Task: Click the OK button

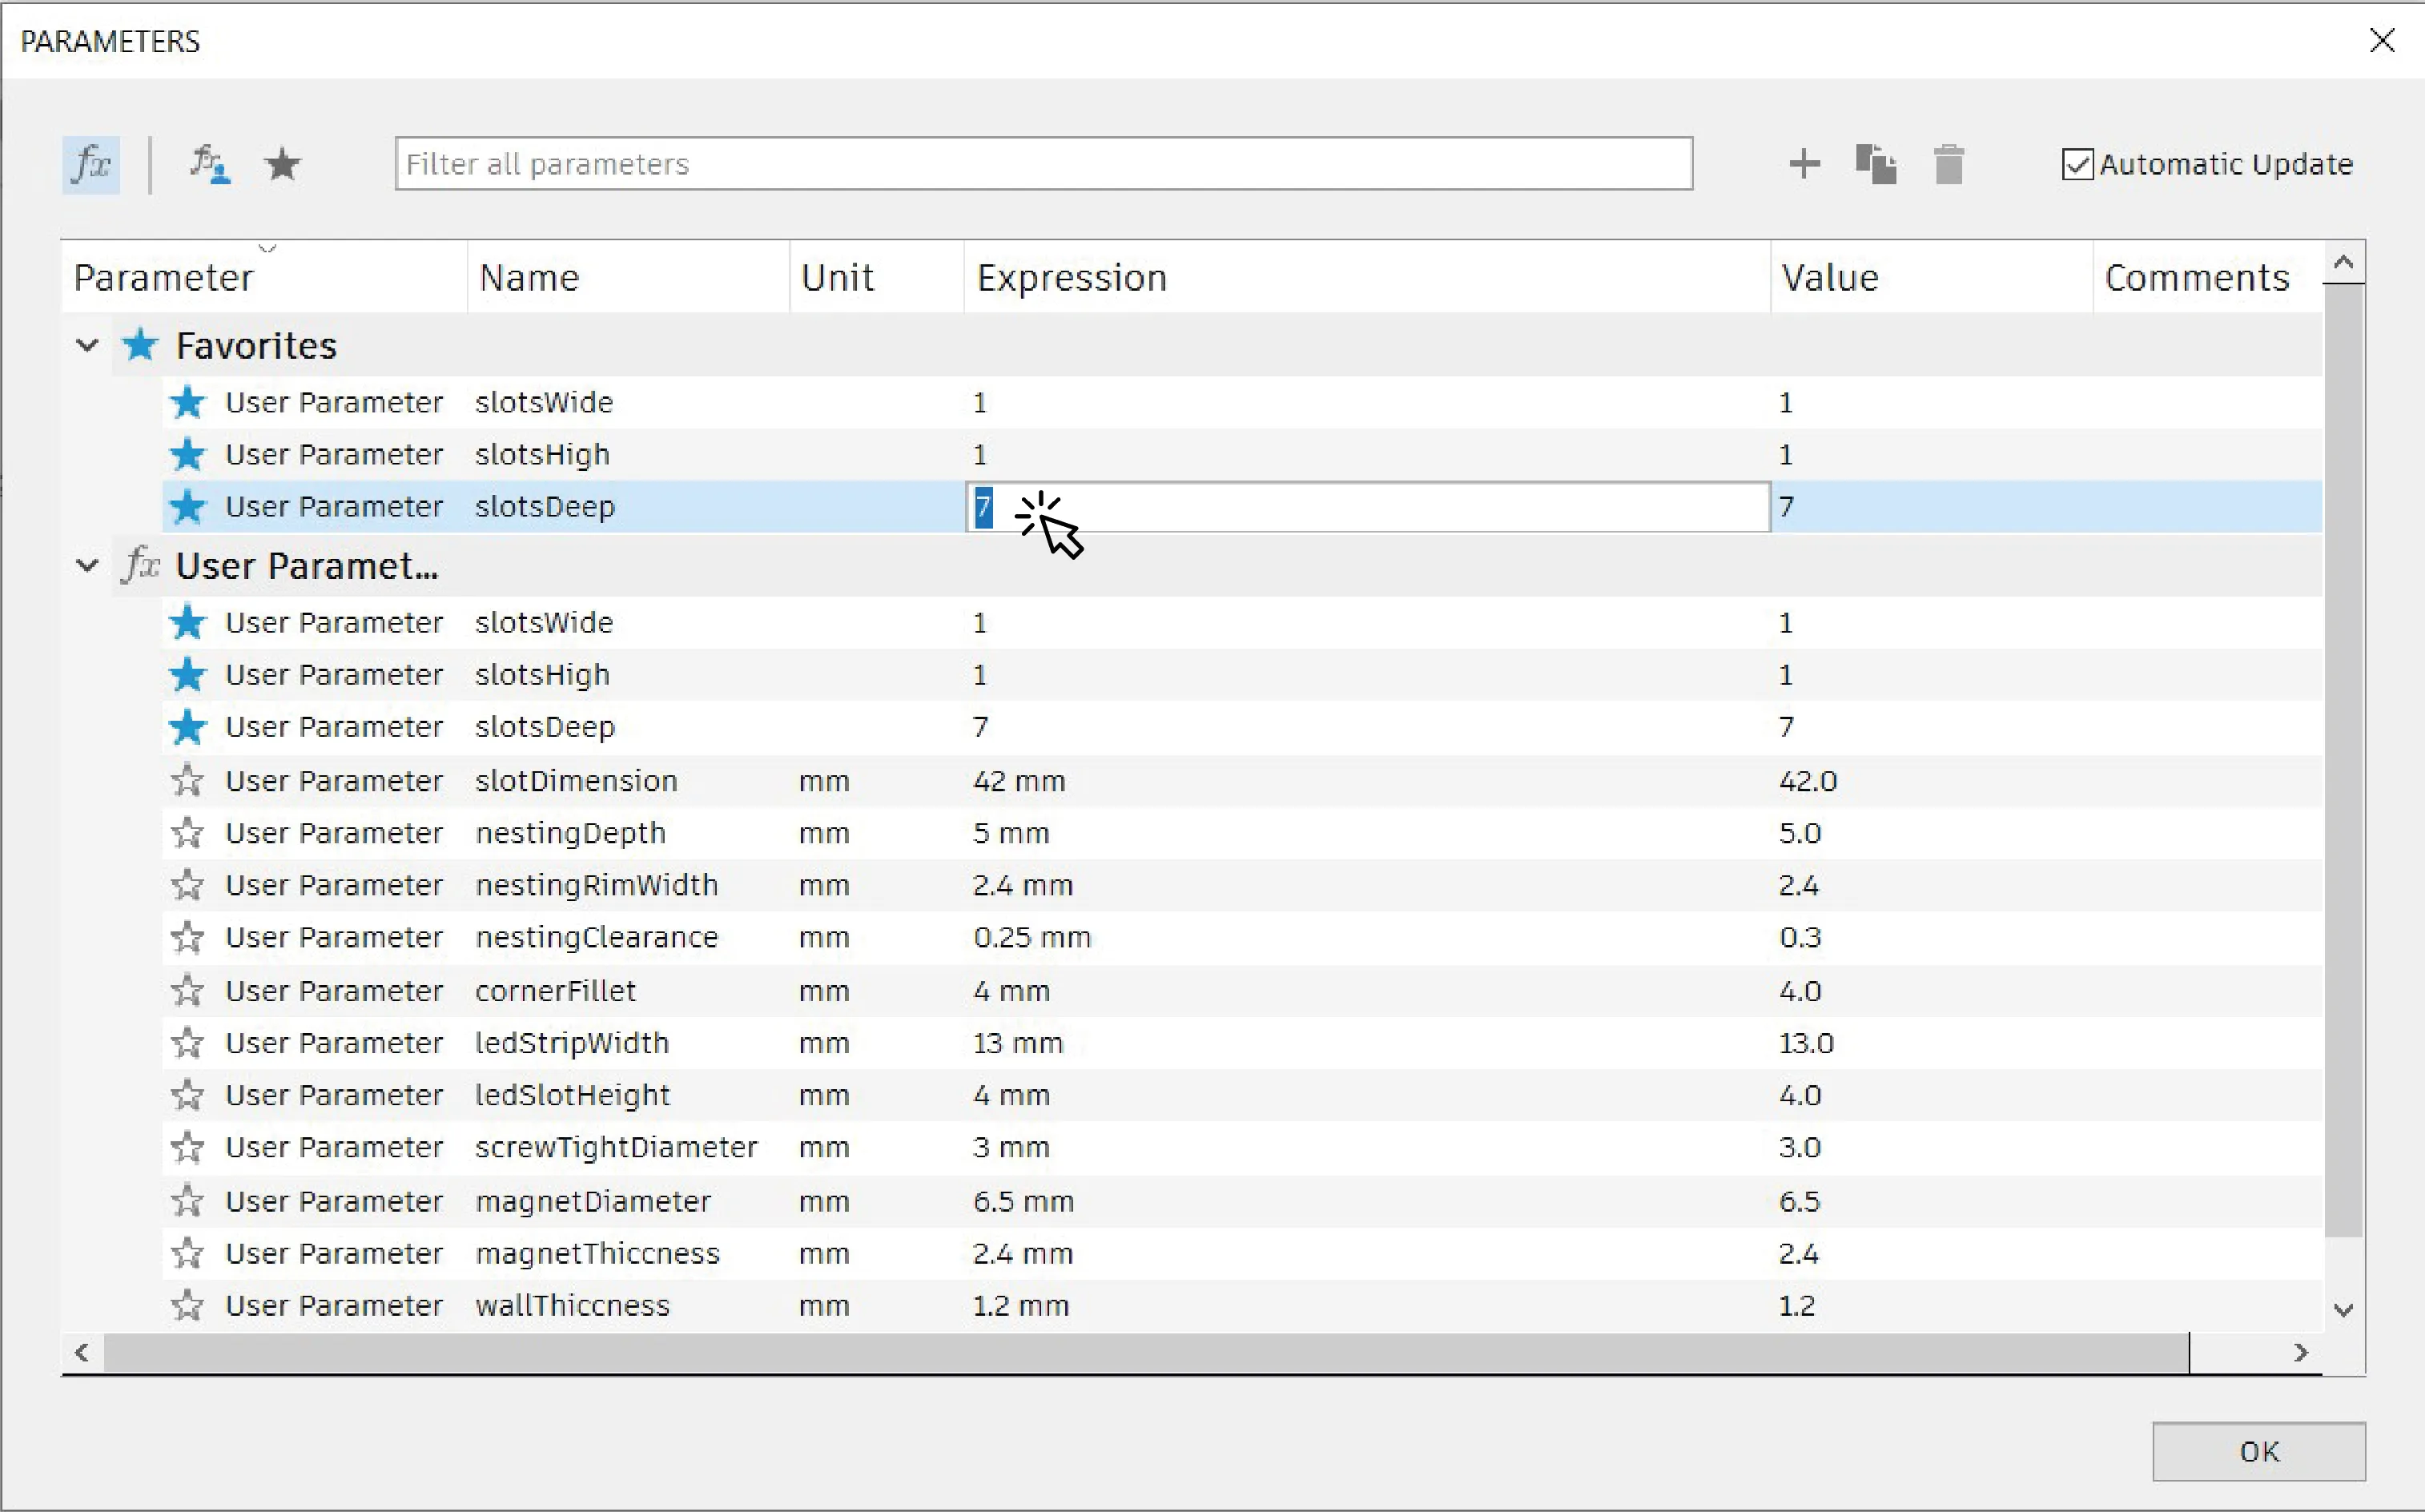Action: tap(2258, 1451)
